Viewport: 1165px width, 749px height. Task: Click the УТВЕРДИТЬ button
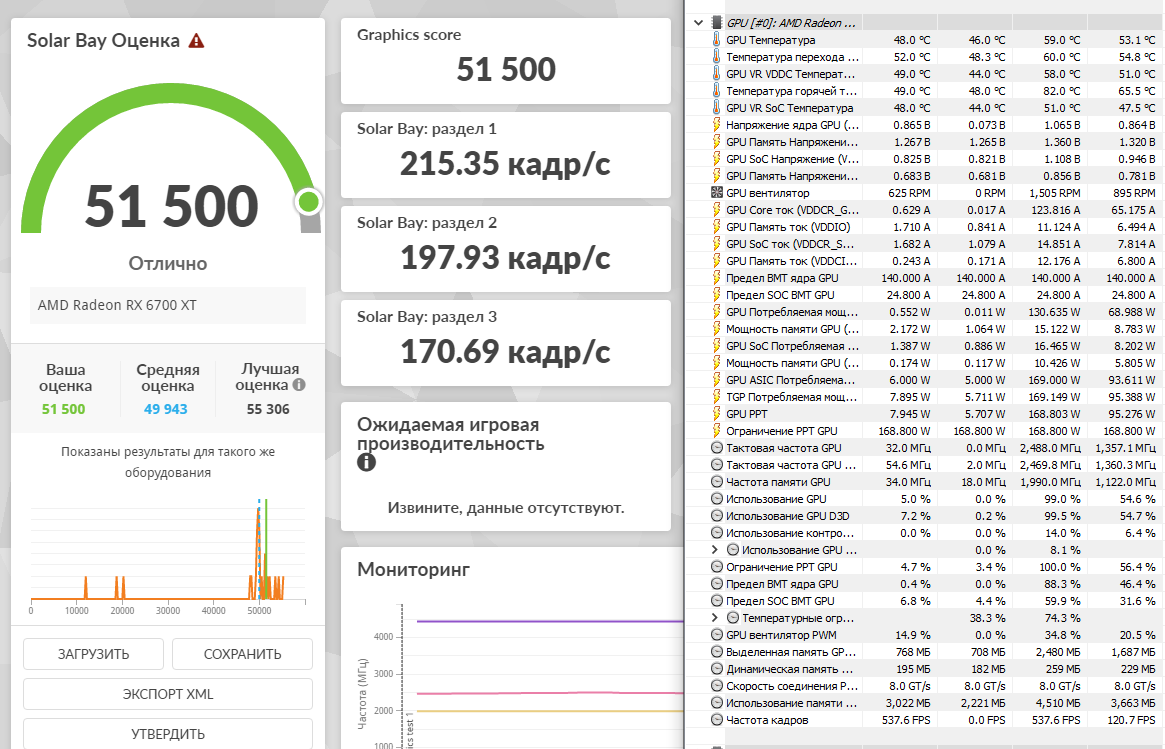click(168, 733)
